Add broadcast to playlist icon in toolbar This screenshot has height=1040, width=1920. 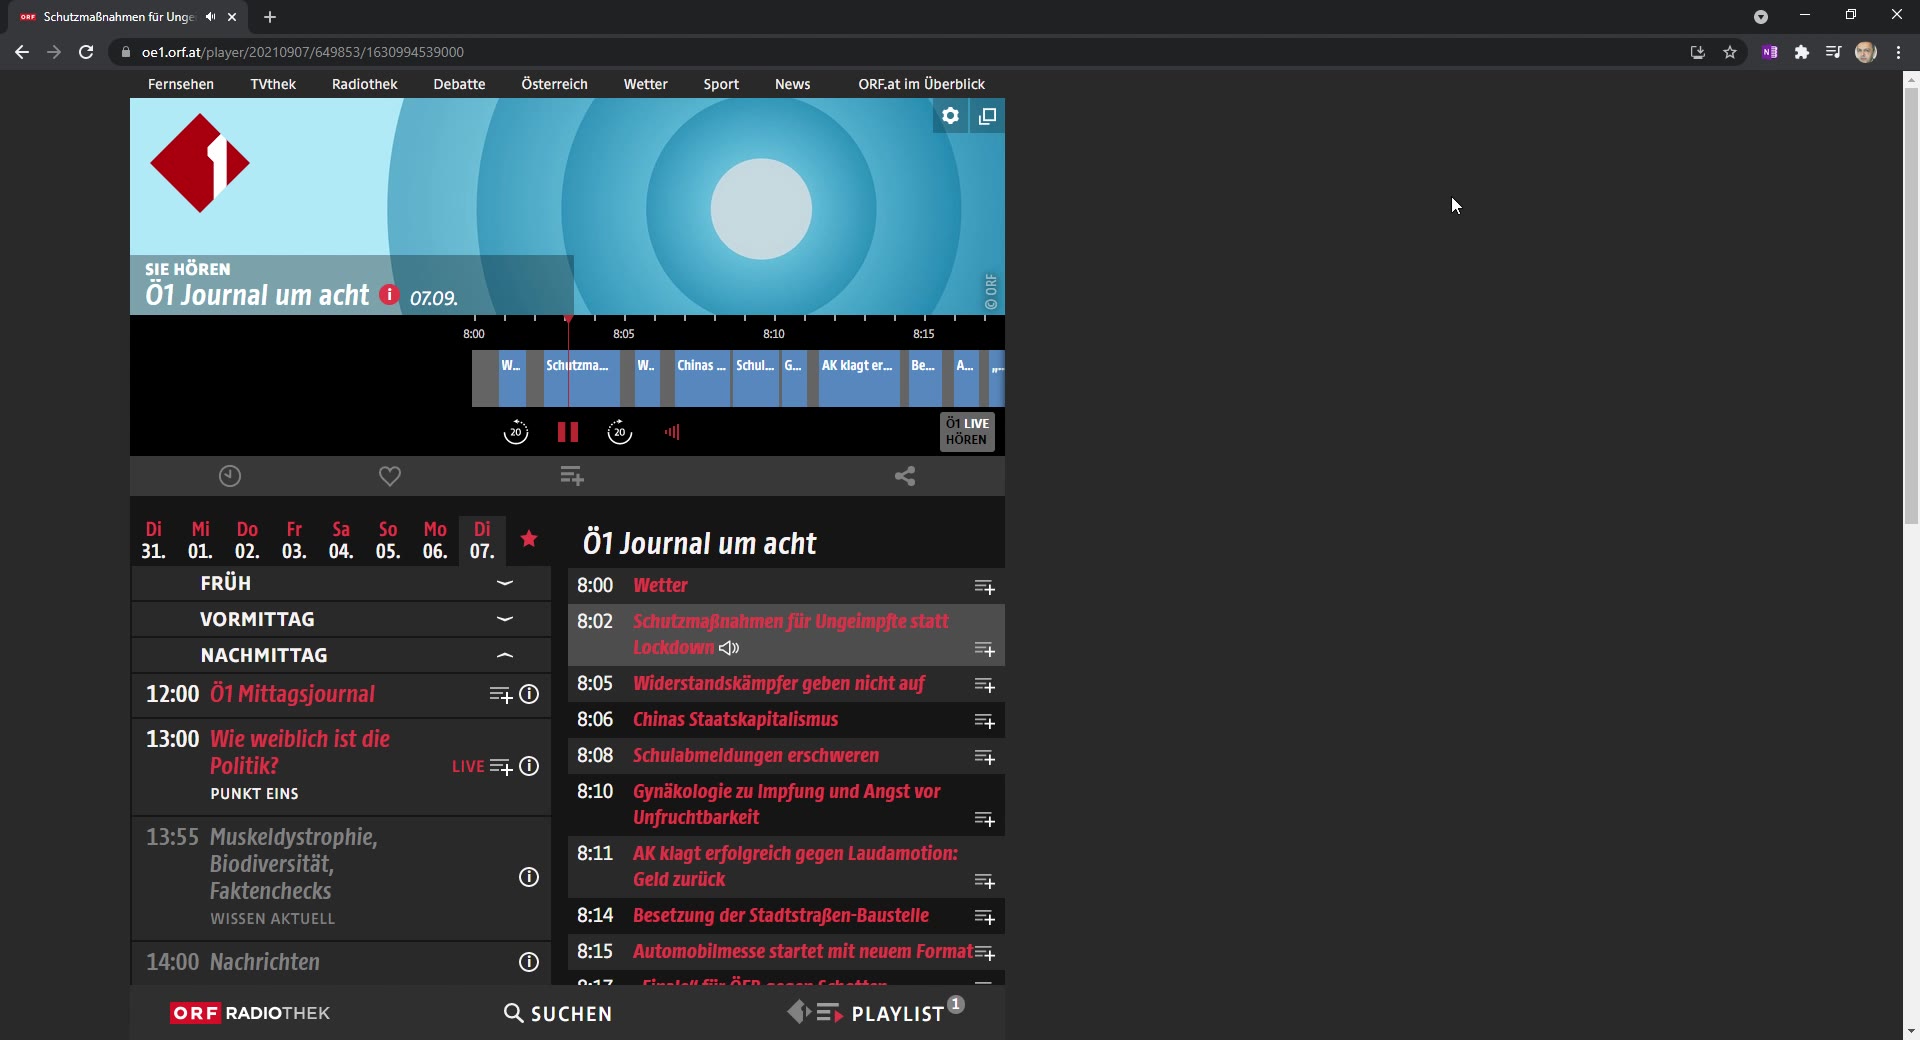point(572,476)
